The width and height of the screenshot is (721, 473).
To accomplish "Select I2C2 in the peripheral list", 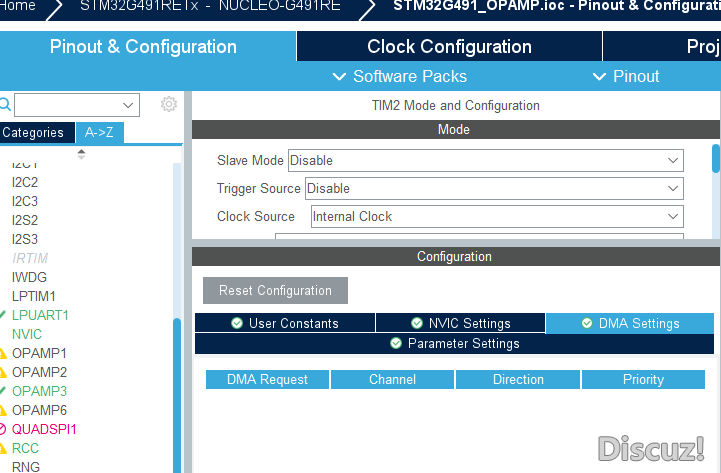I will tap(25, 182).
